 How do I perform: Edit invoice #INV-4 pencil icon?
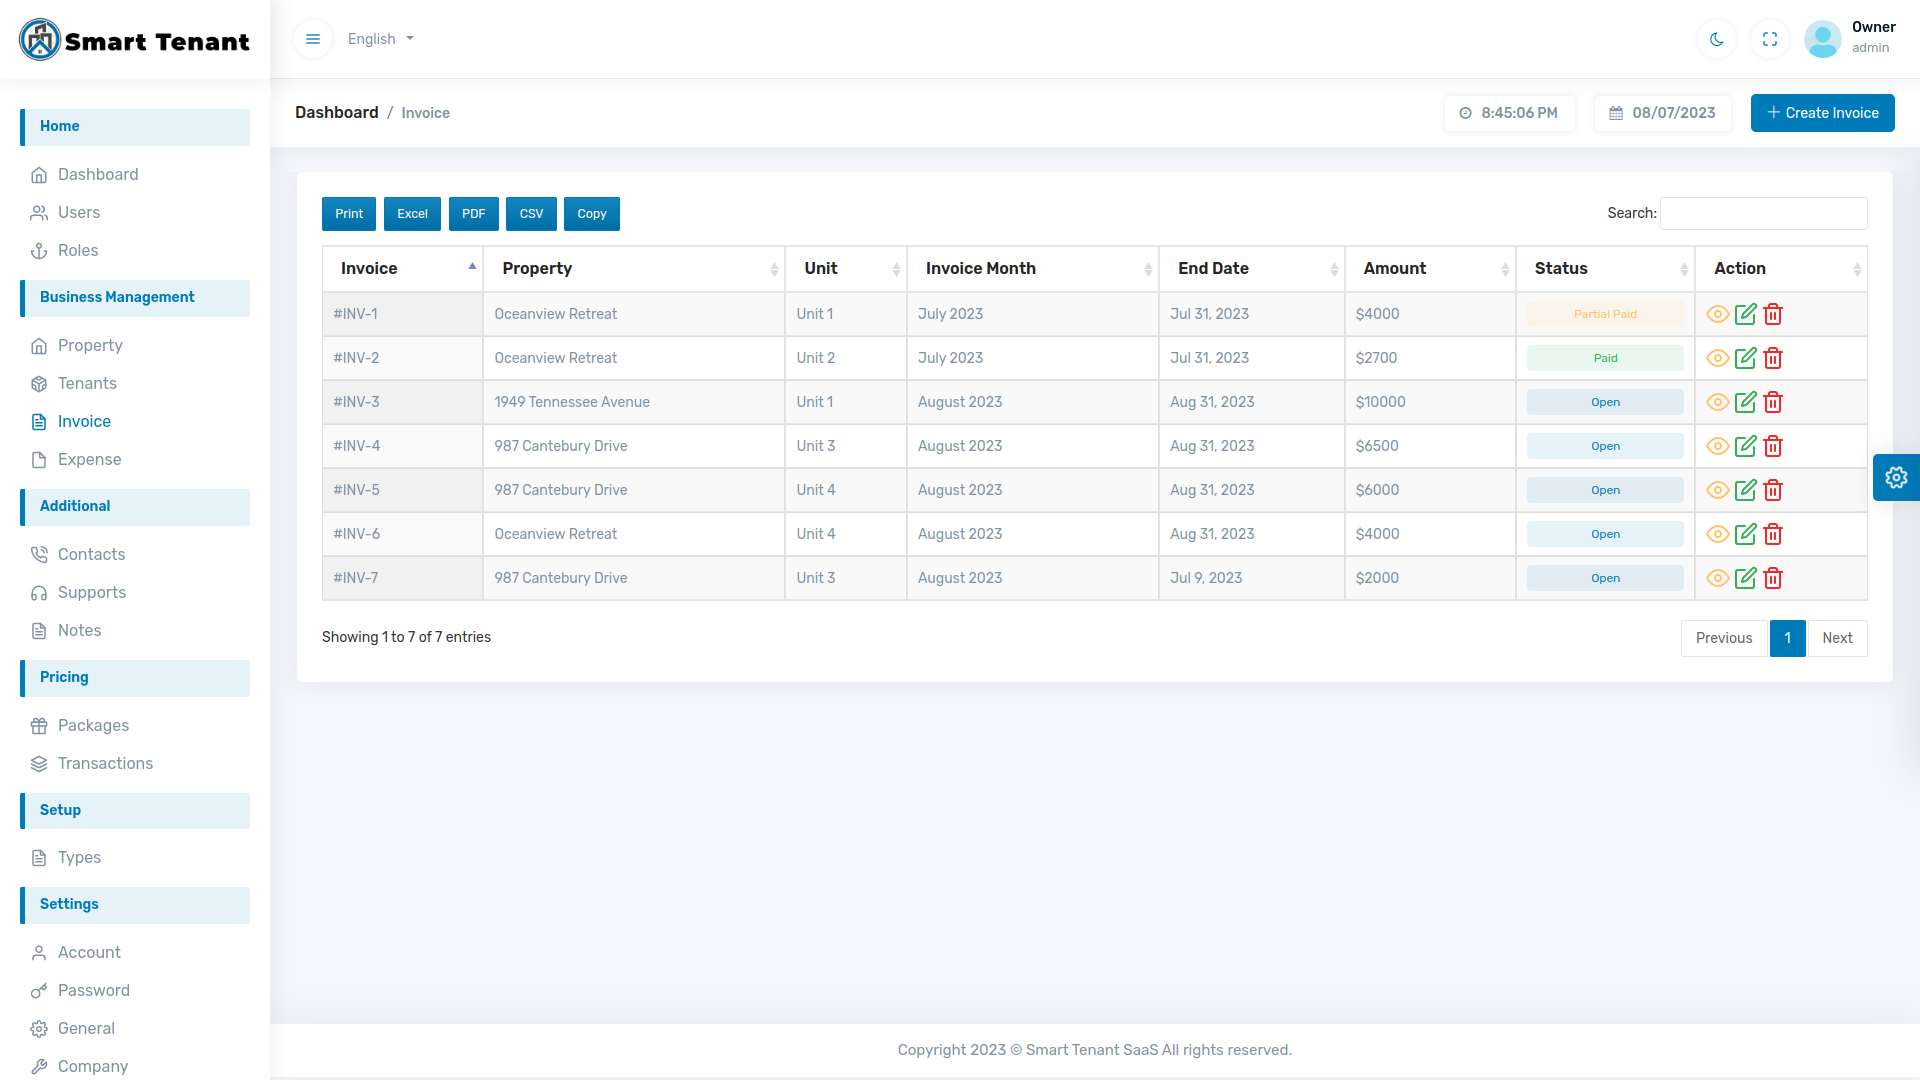click(x=1745, y=446)
